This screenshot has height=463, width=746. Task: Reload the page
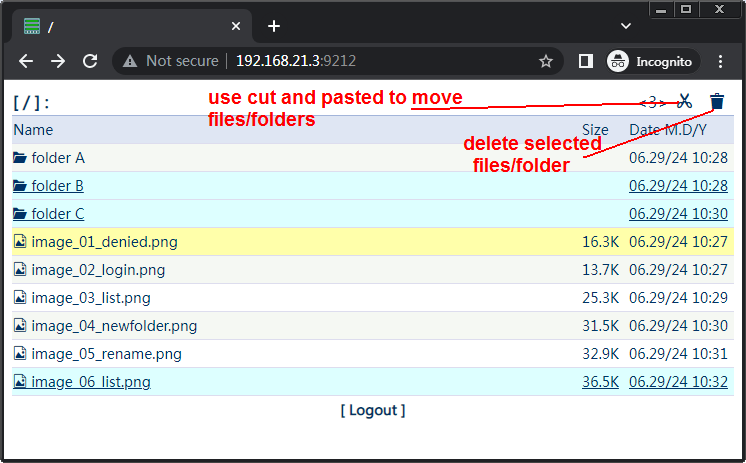click(x=90, y=61)
